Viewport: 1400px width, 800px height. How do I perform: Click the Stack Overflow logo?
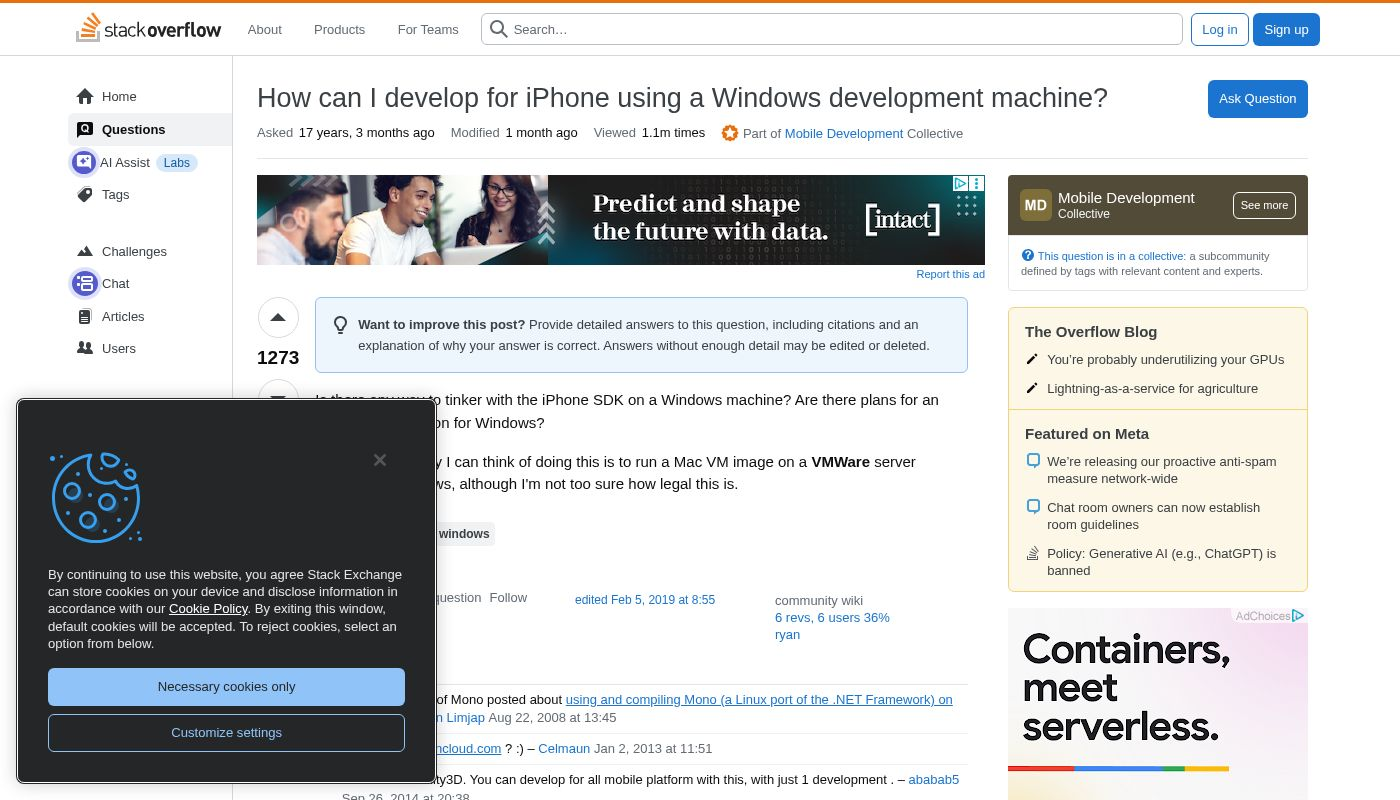click(148, 29)
